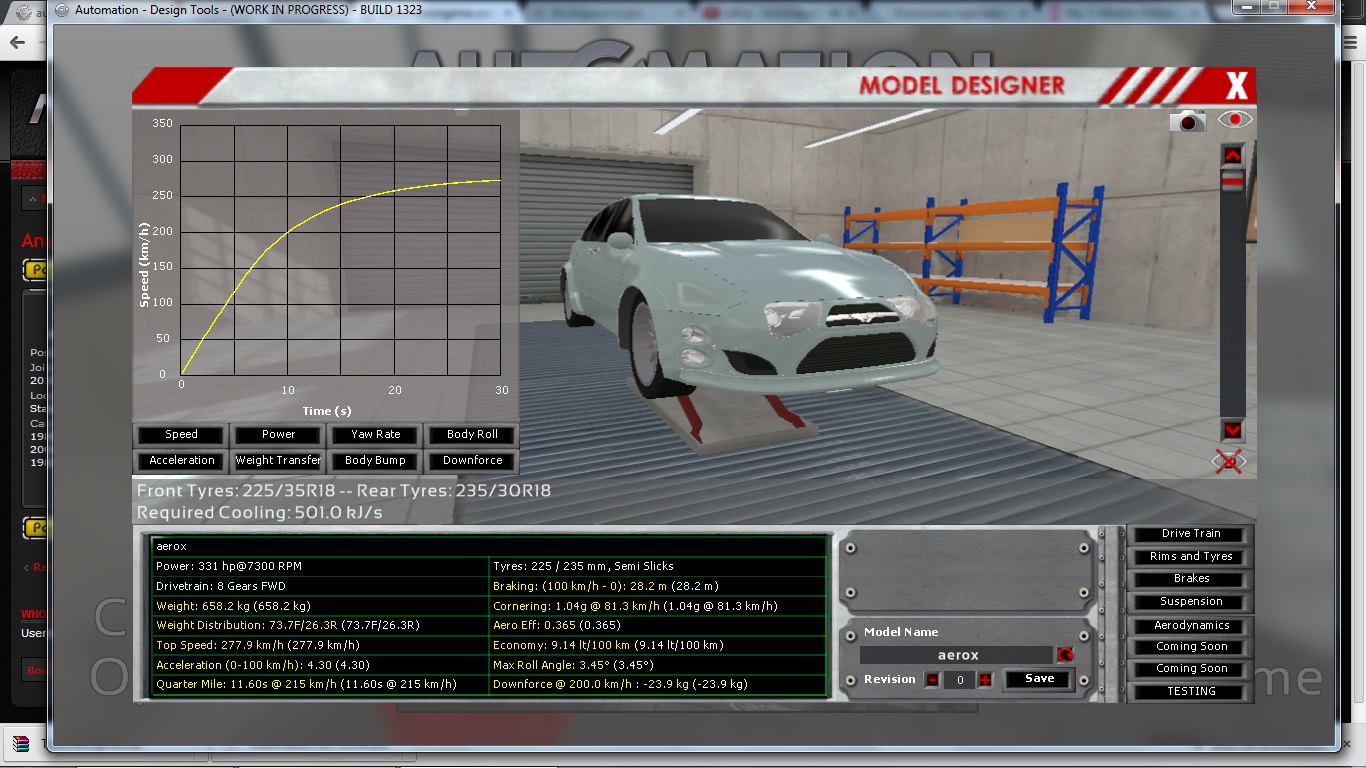Click the first Coming Soon button
This screenshot has height=768, width=1366.
(1190, 647)
